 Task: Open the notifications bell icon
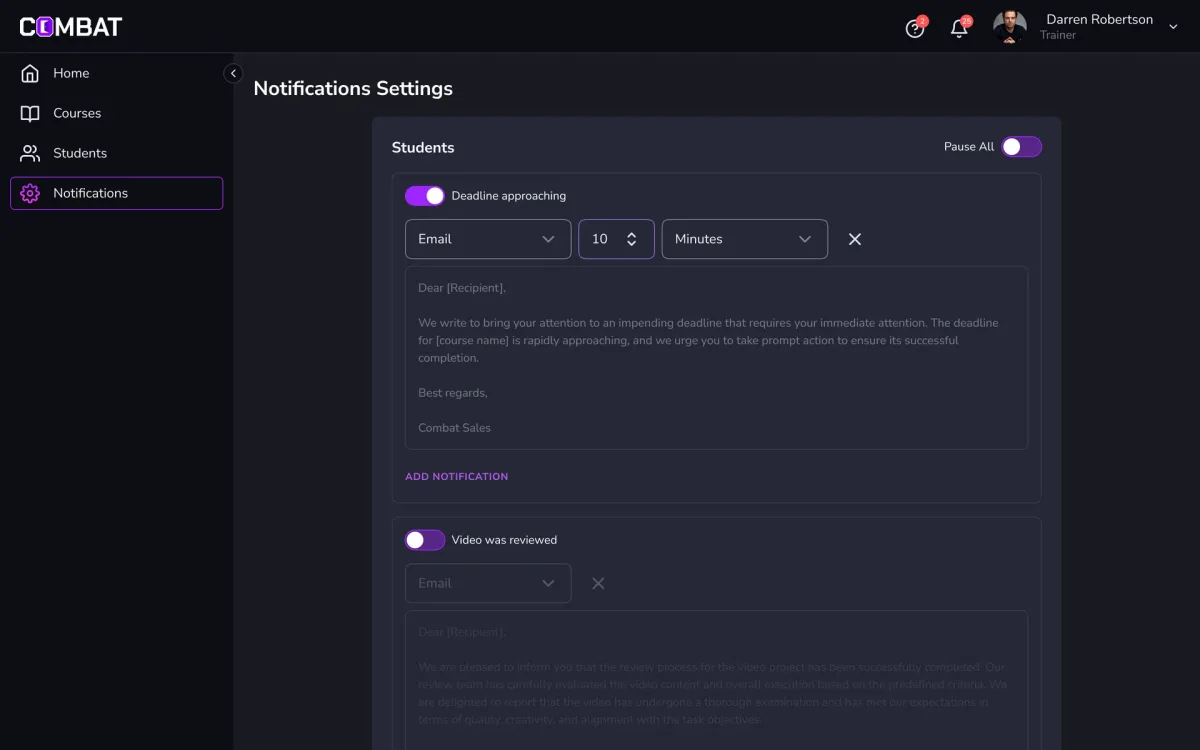point(959,28)
